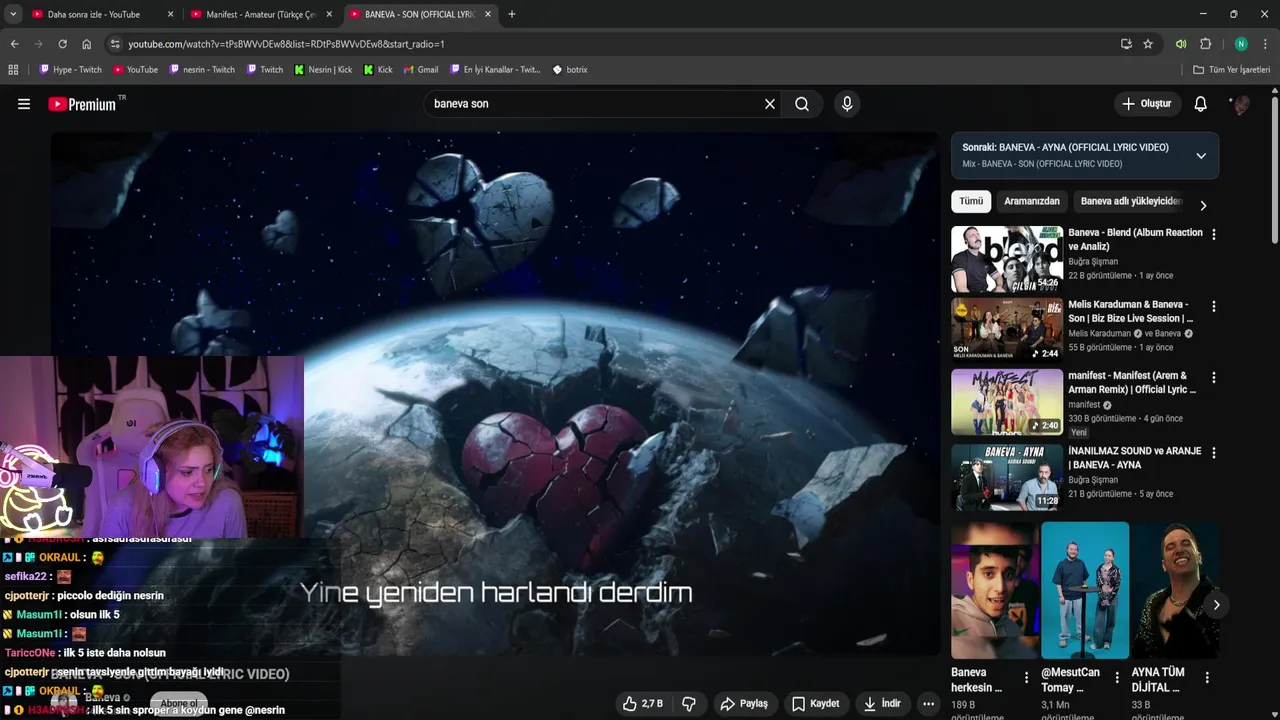
Task: Open Manifest (Arem & Arman Remix) thumbnail
Action: point(1007,402)
